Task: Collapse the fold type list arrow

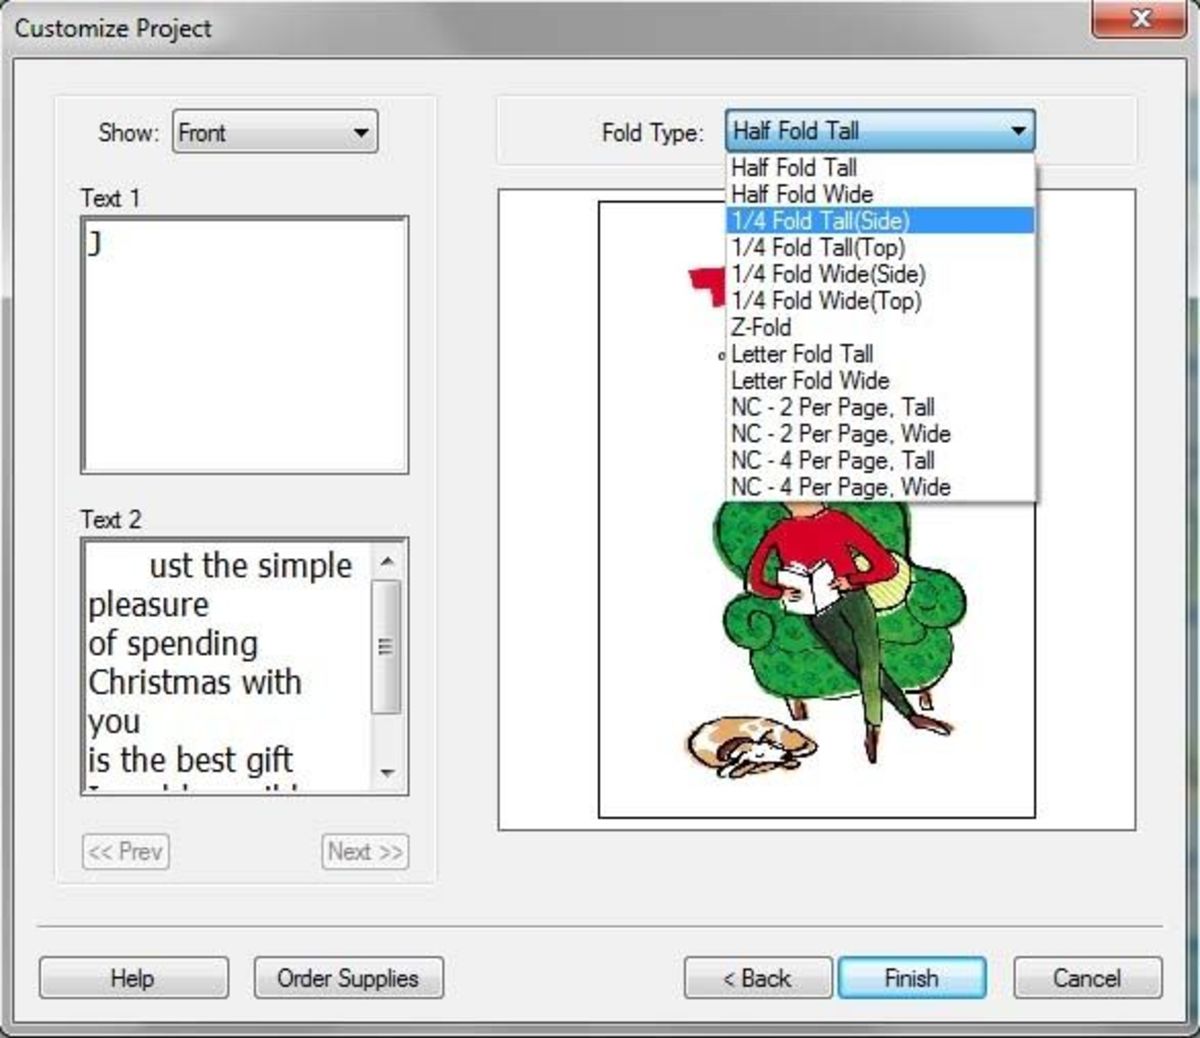Action: point(1019,130)
